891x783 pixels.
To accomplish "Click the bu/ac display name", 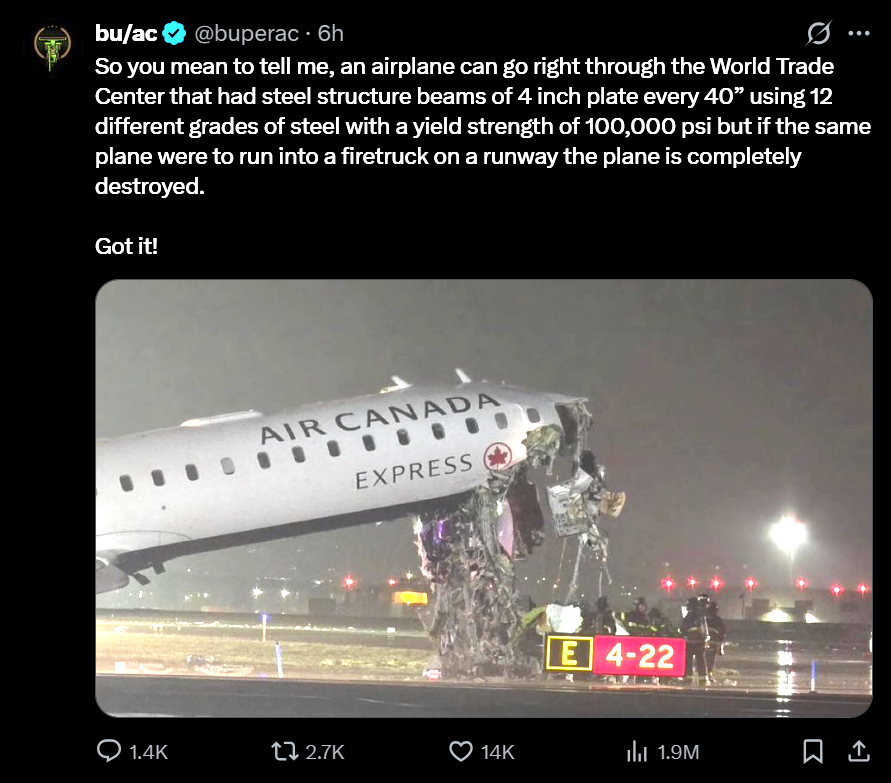I will click(x=126, y=33).
